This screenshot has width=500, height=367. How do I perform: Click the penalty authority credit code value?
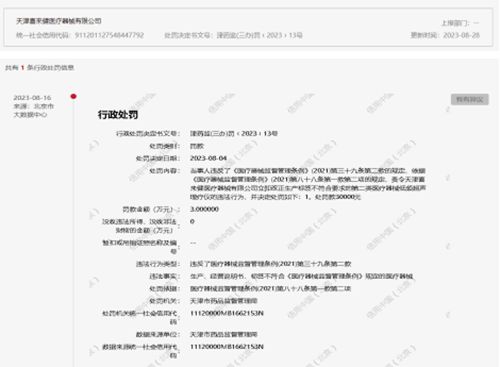pyautogui.click(x=227, y=313)
